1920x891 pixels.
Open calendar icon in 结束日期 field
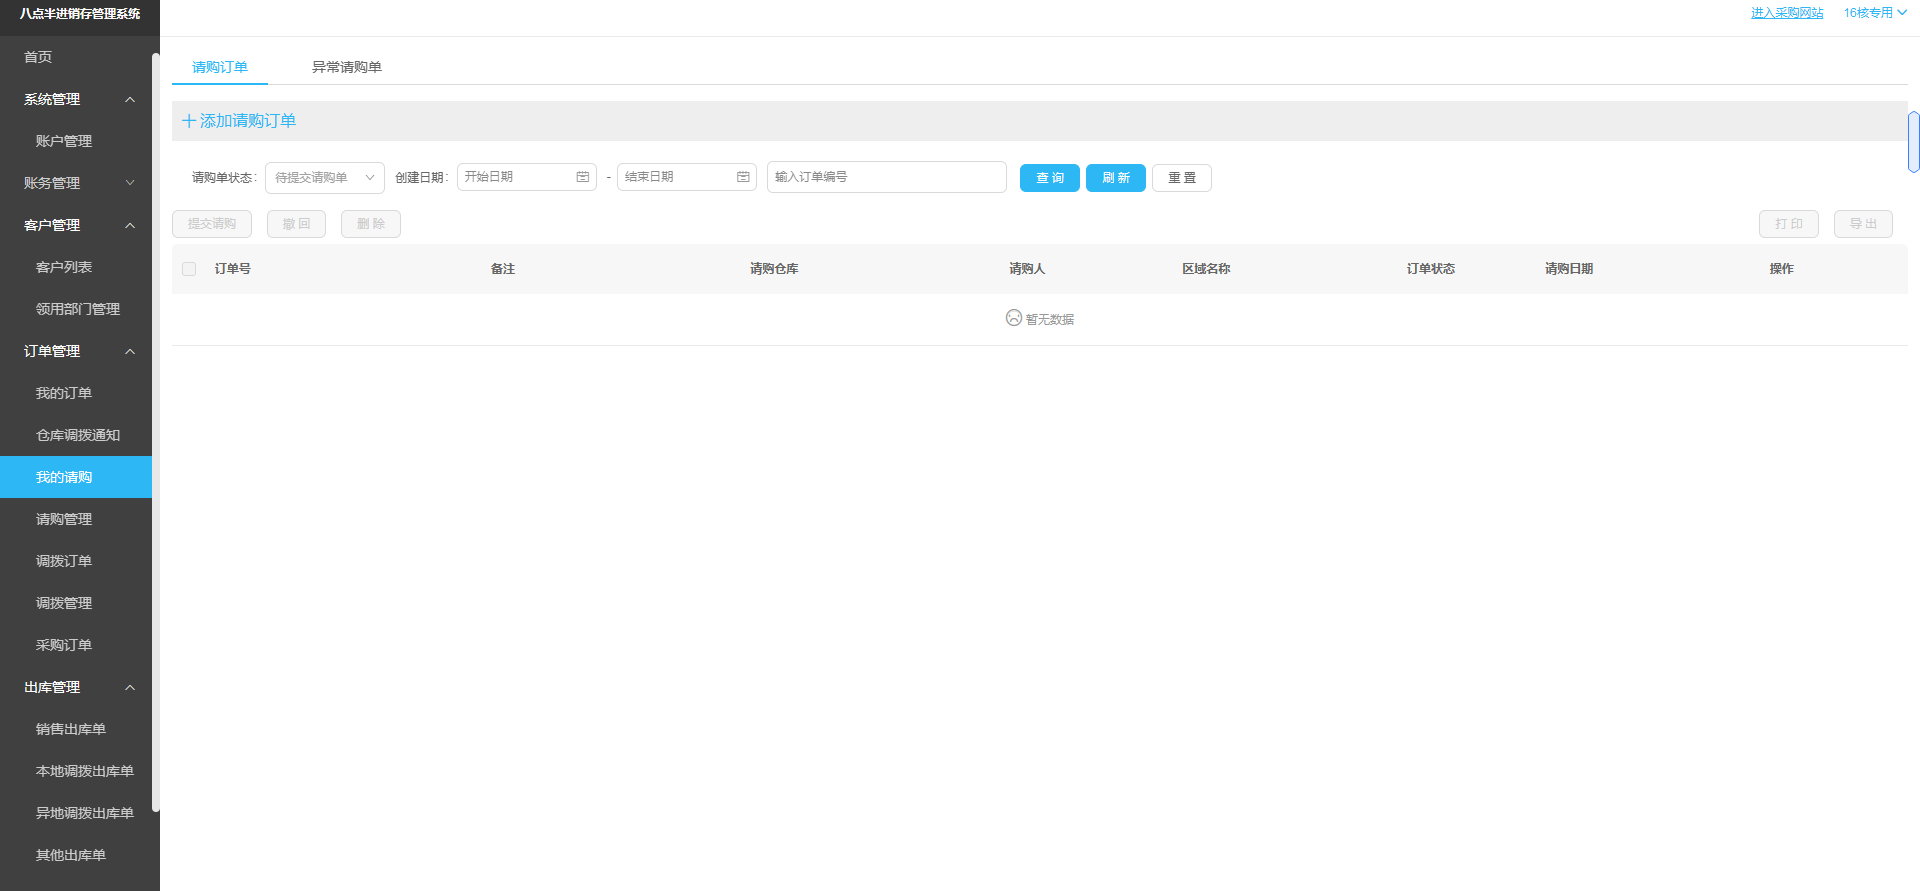743,177
